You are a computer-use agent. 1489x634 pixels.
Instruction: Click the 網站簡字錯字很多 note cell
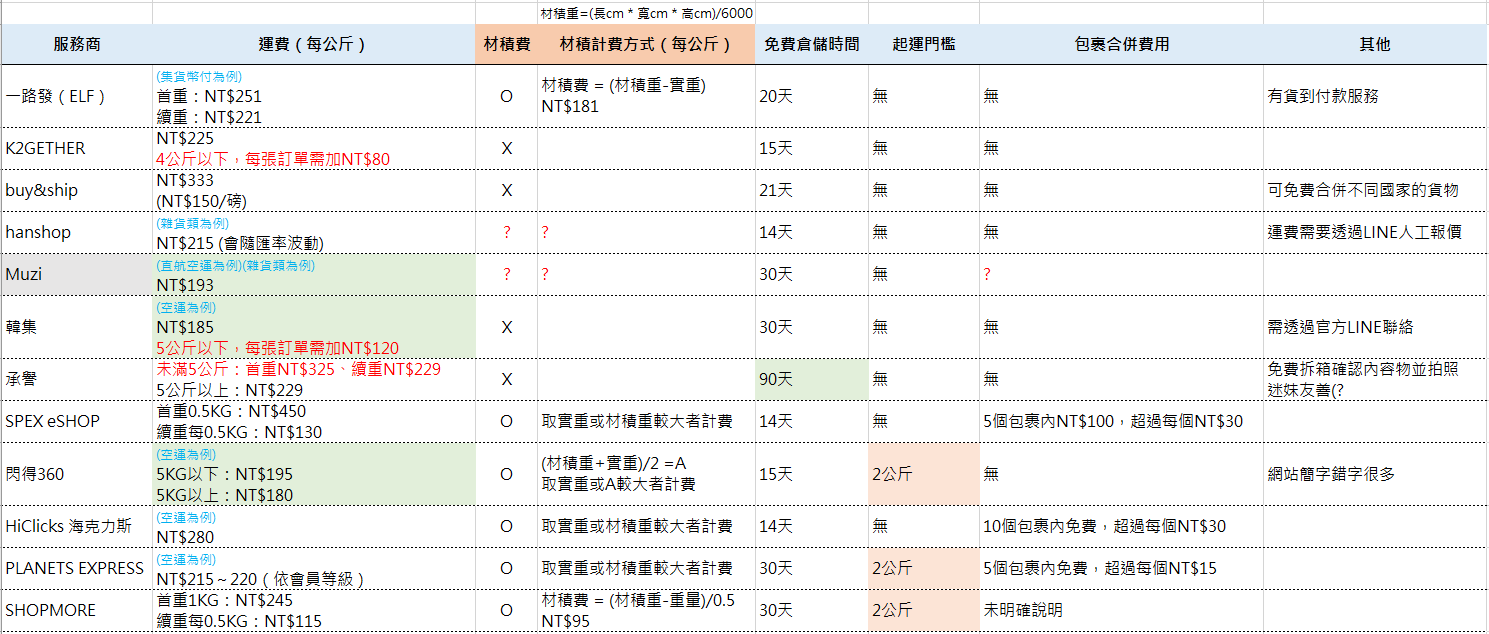1375,474
